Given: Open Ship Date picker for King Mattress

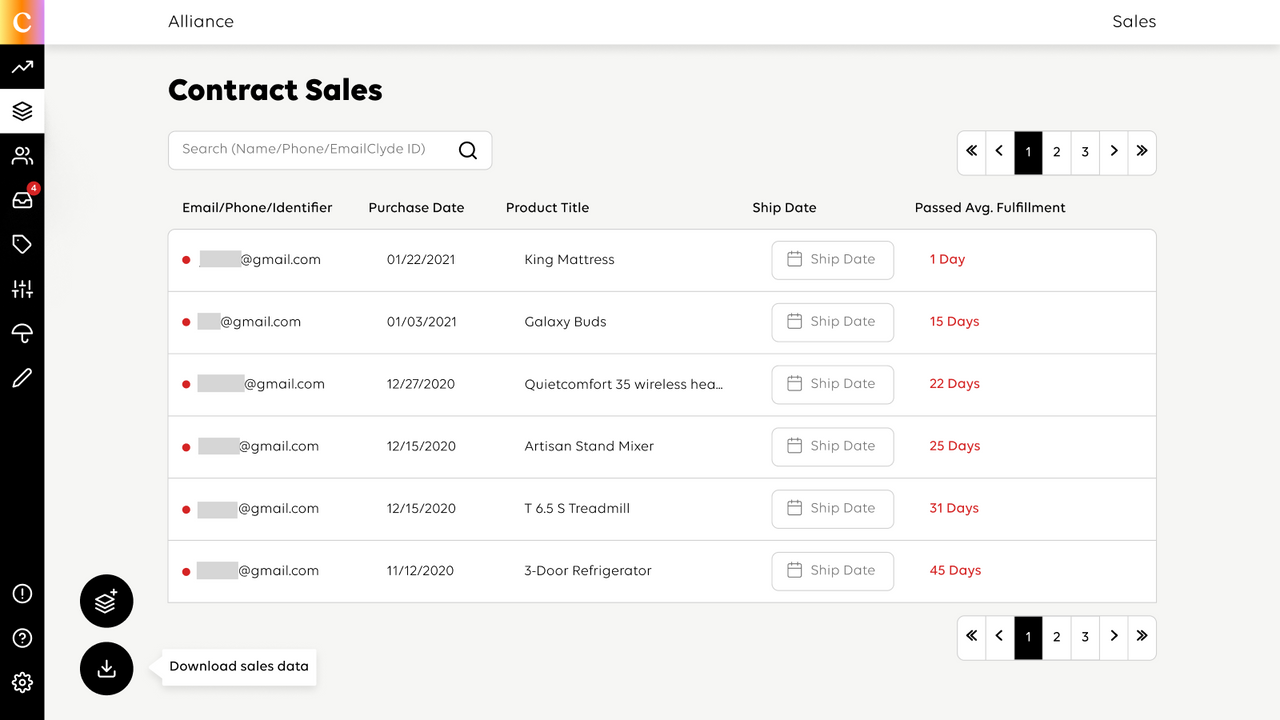Looking at the screenshot, I should point(832,259).
